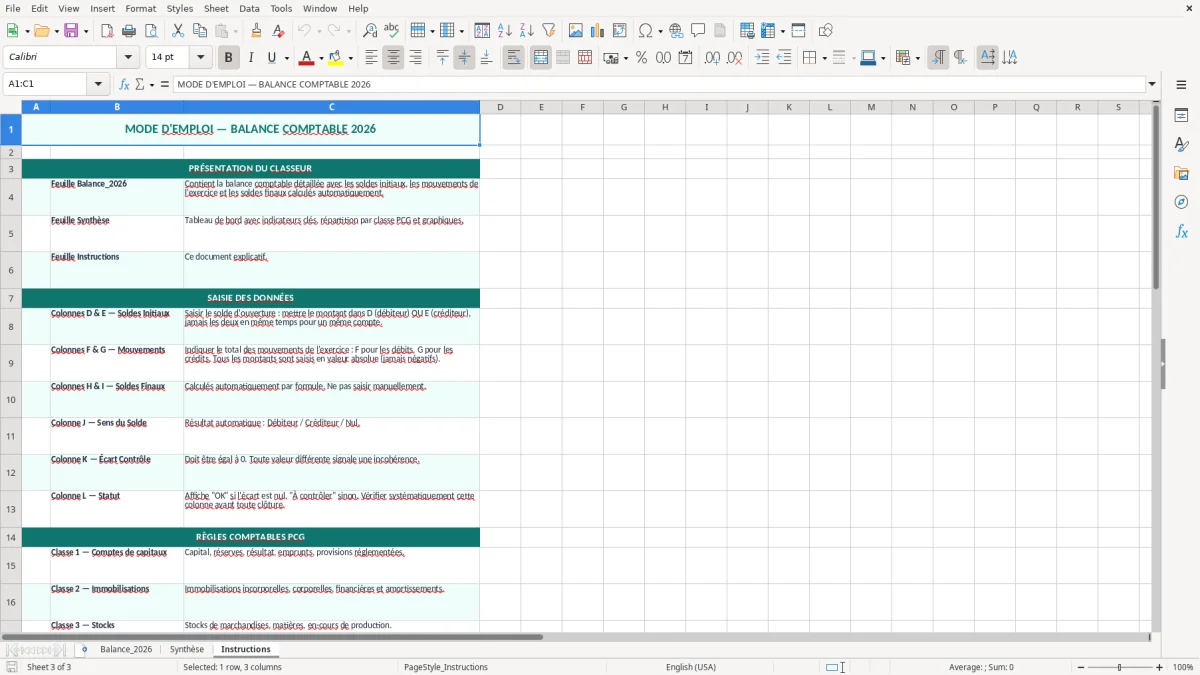1200x675 pixels.
Task: Sort ascending with the A-Z icon
Action: pyautogui.click(x=505, y=31)
